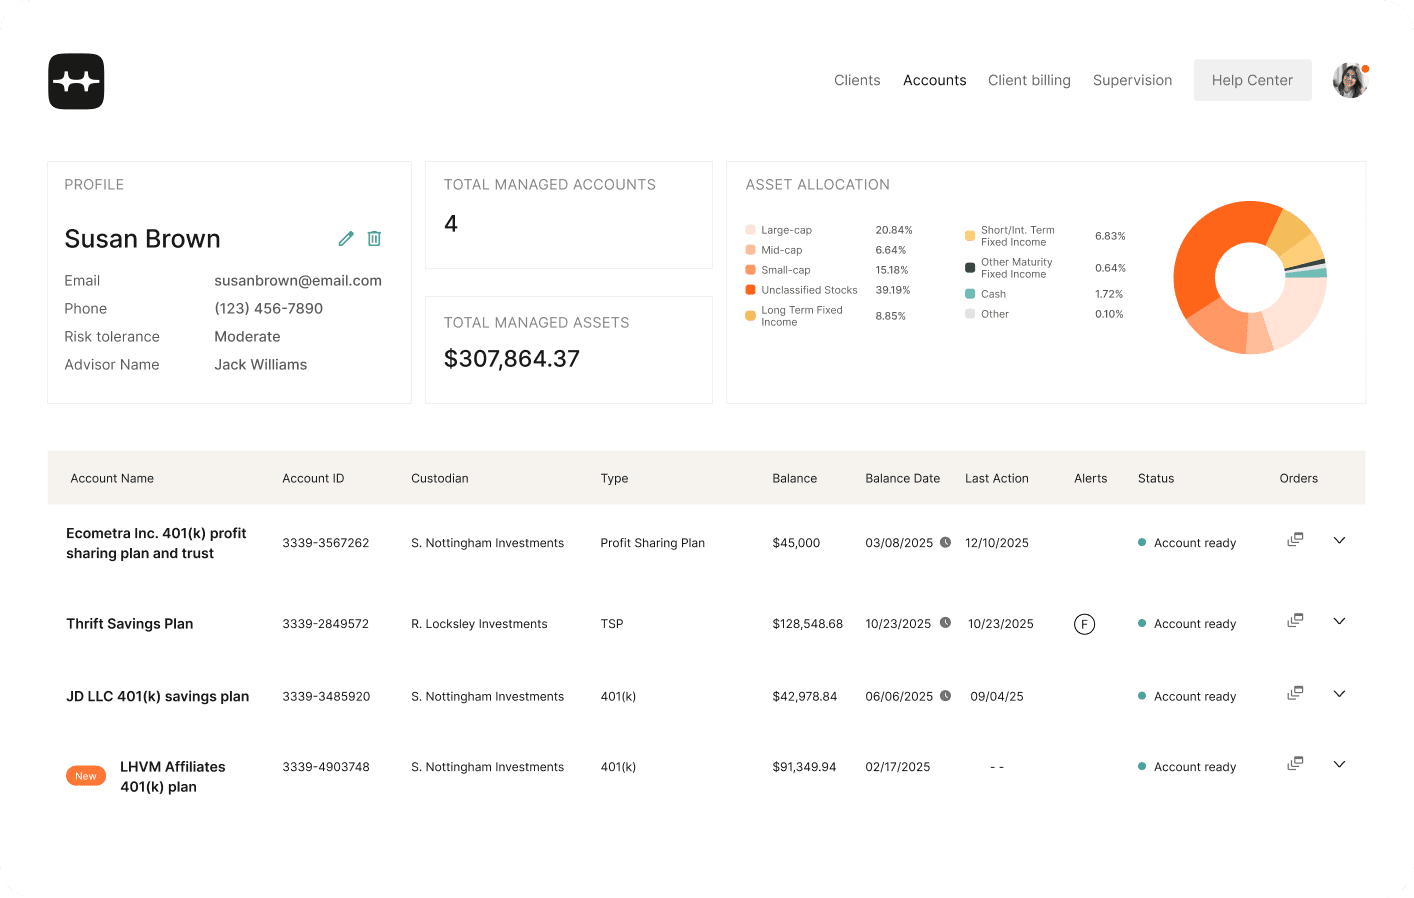The width and height of the screenshot is (1414, 898).
Task: Click the Other Maturity Fixed Income swatch
Action: [x=970, y=268]
